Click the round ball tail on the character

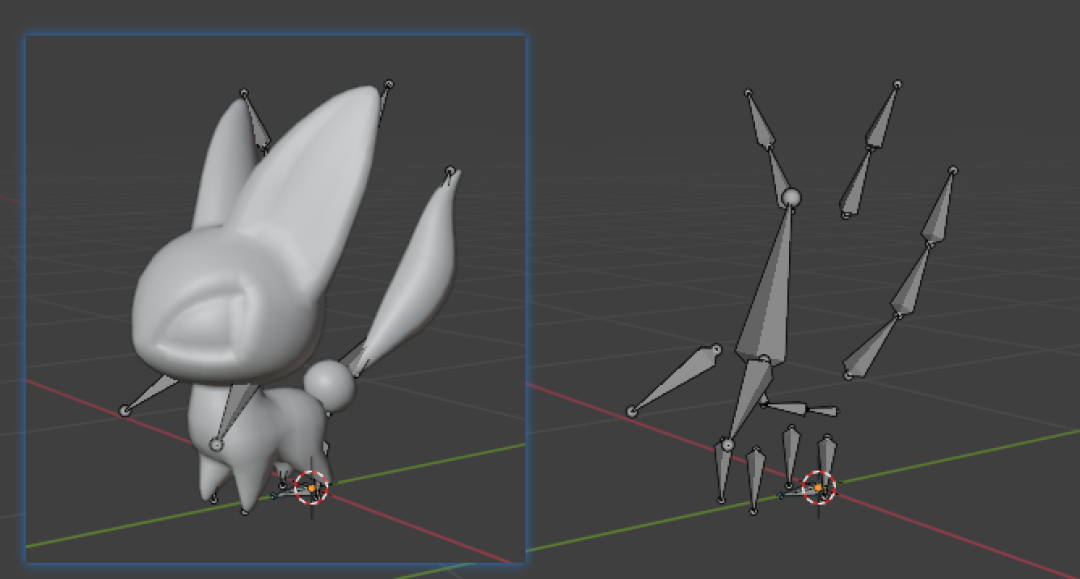[x=329, y=386]
